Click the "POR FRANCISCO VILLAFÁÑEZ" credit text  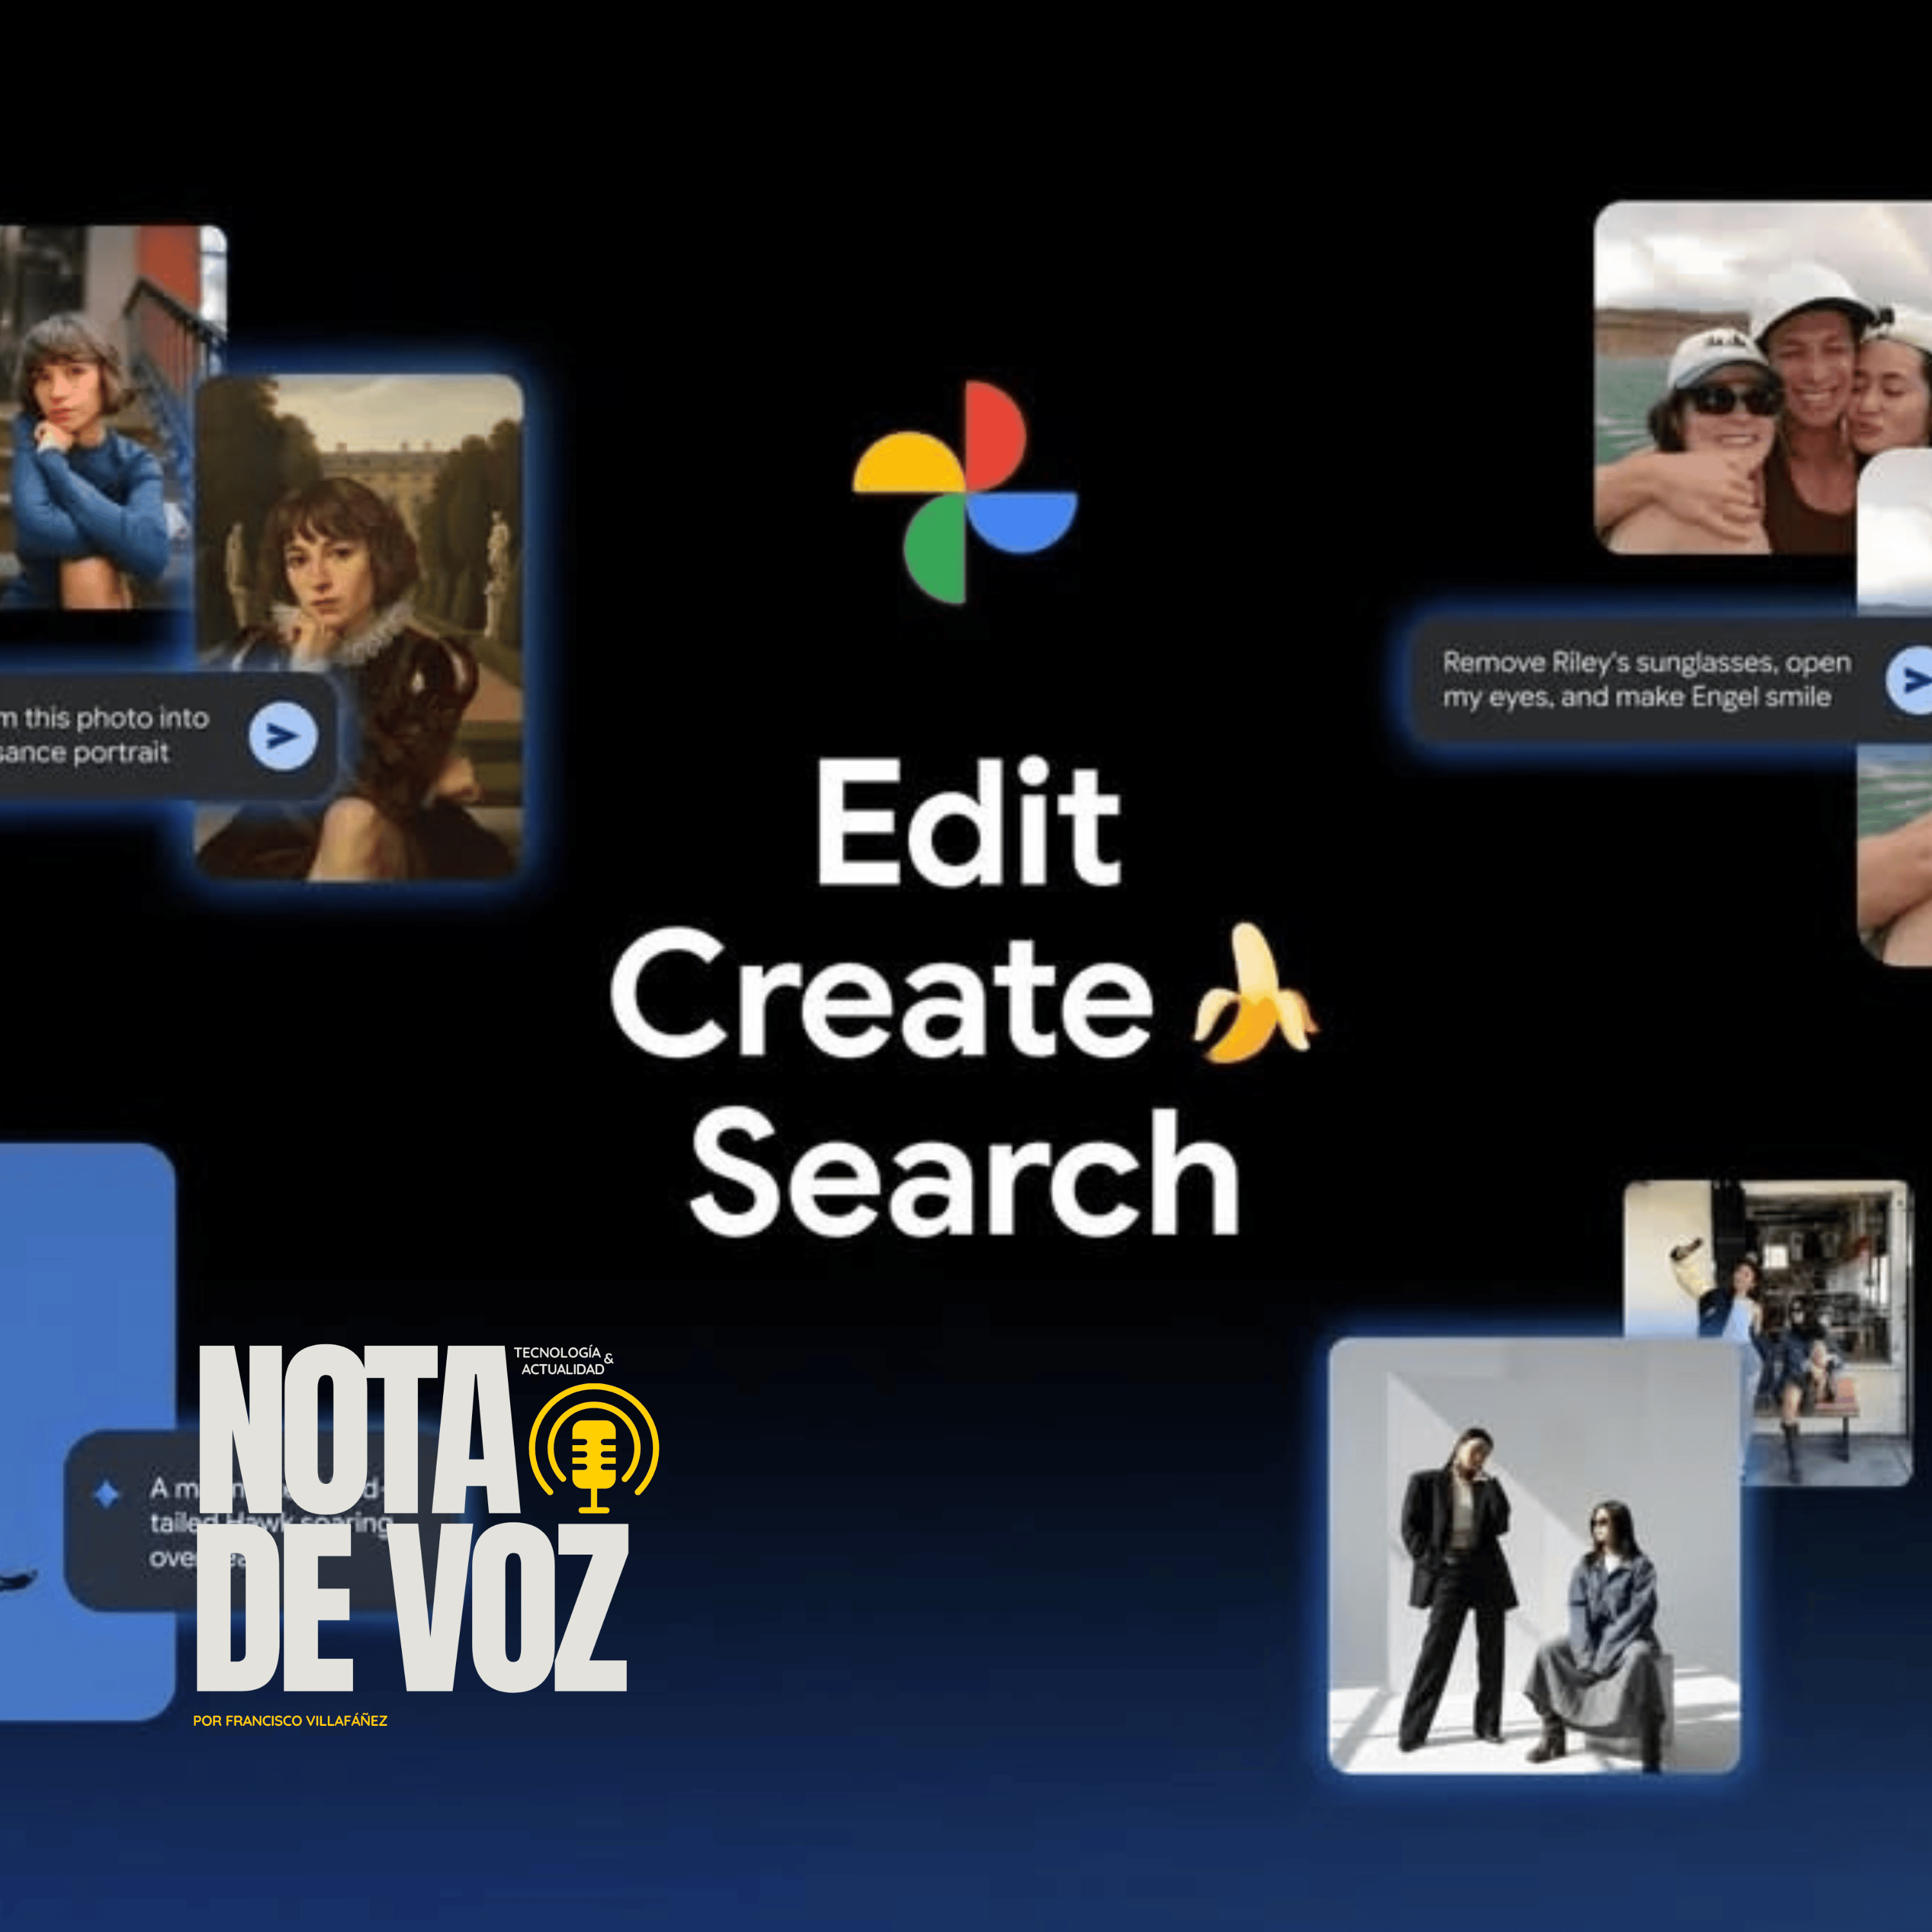(x=290, y=1721)
